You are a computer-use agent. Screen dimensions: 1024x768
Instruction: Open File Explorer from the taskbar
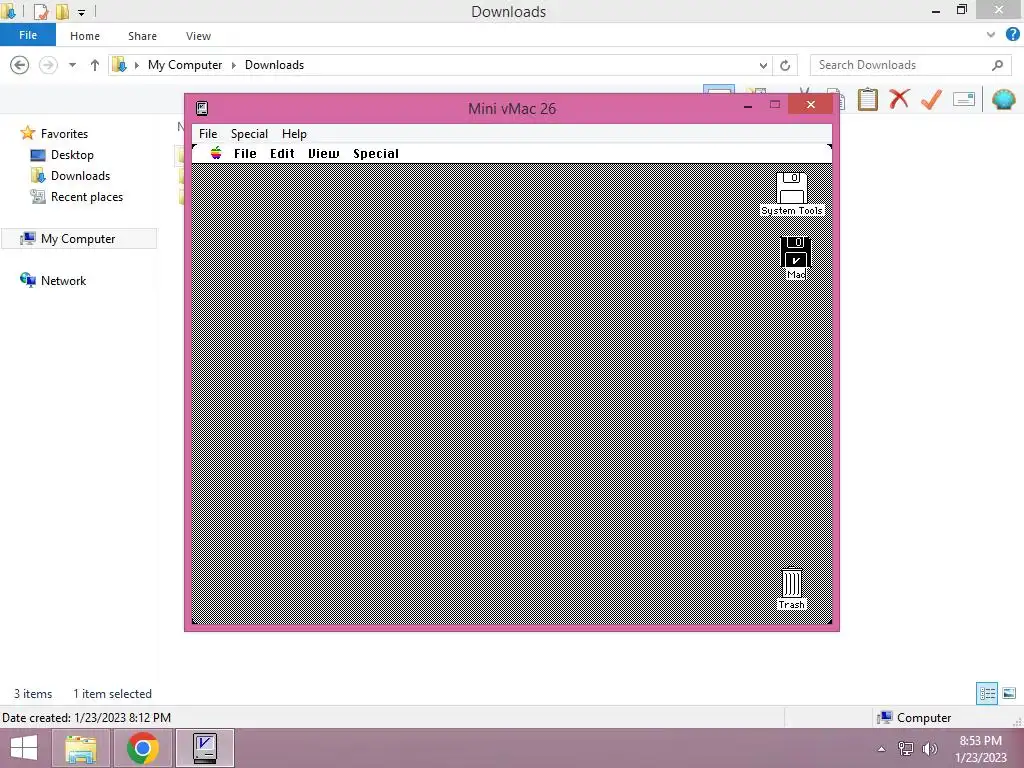tap(81, 748)
